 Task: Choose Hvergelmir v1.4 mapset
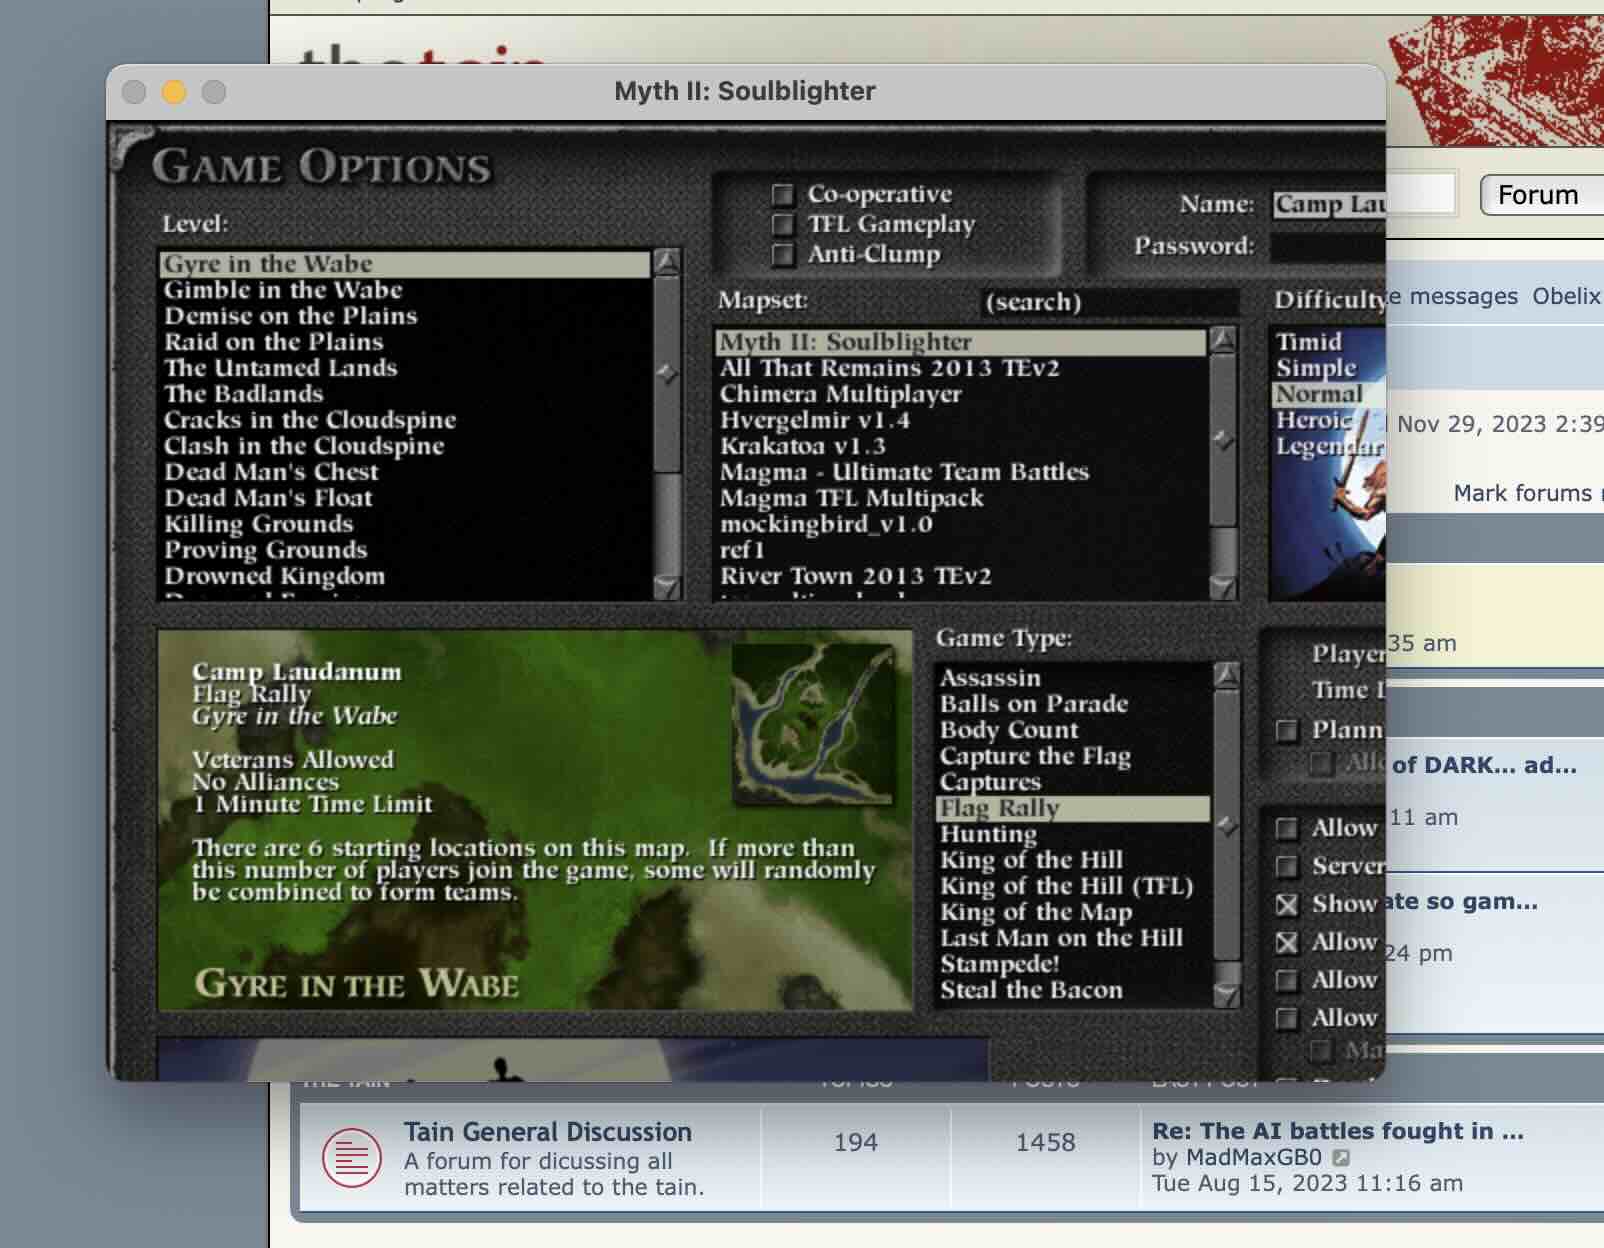961,420
